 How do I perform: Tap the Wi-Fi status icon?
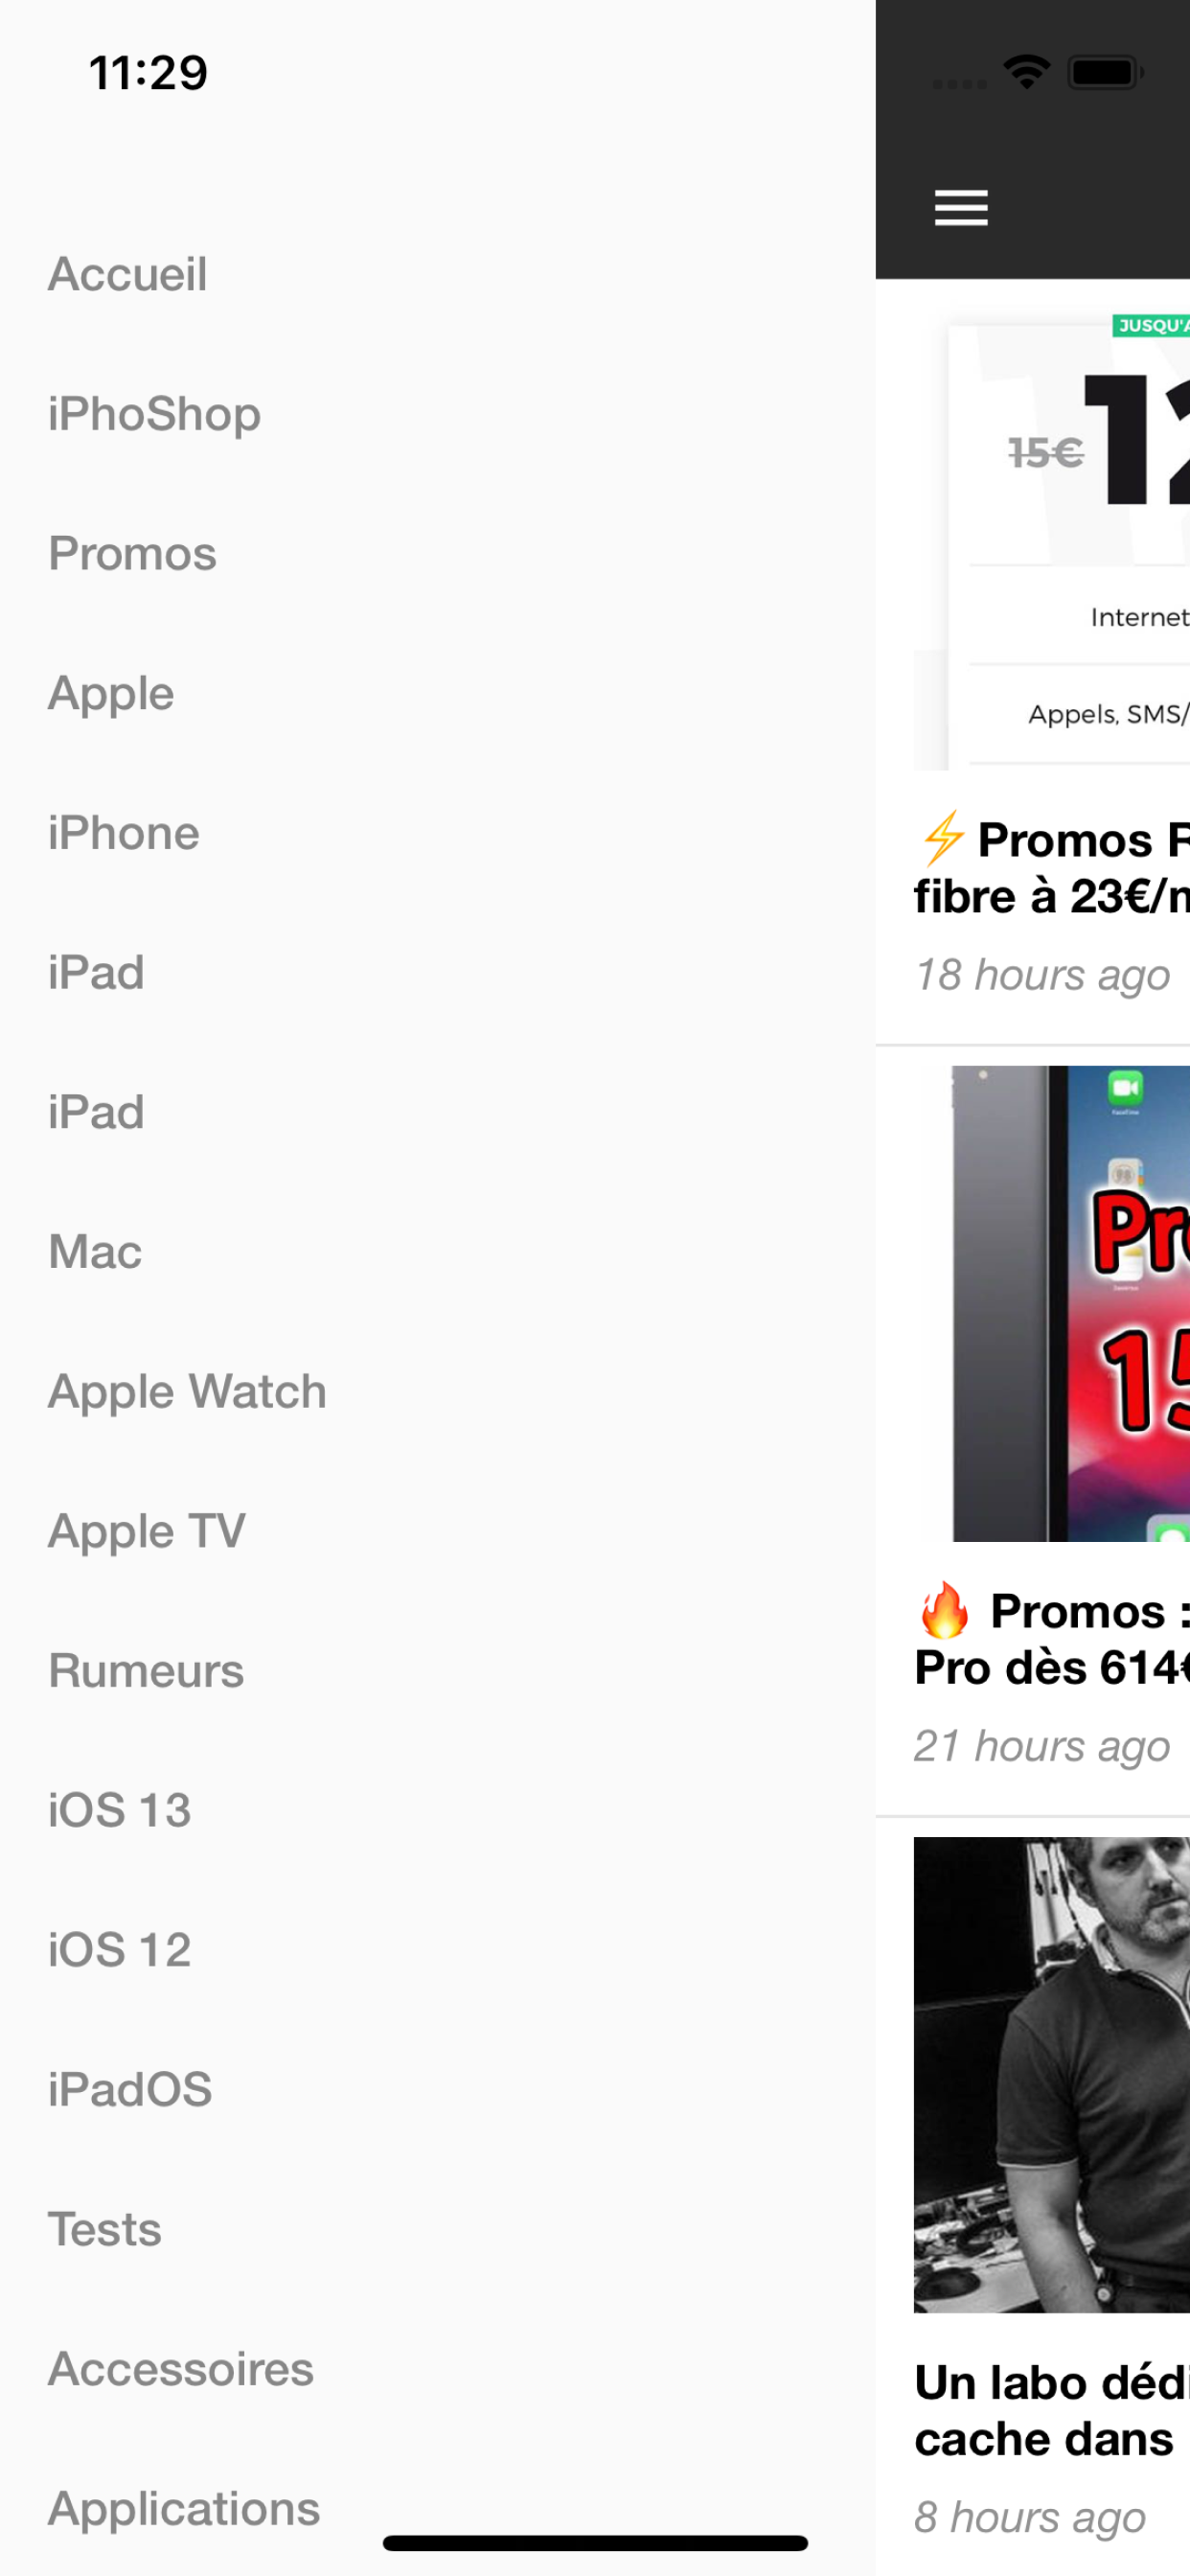pyautogui.click(x=1027, y=72)
